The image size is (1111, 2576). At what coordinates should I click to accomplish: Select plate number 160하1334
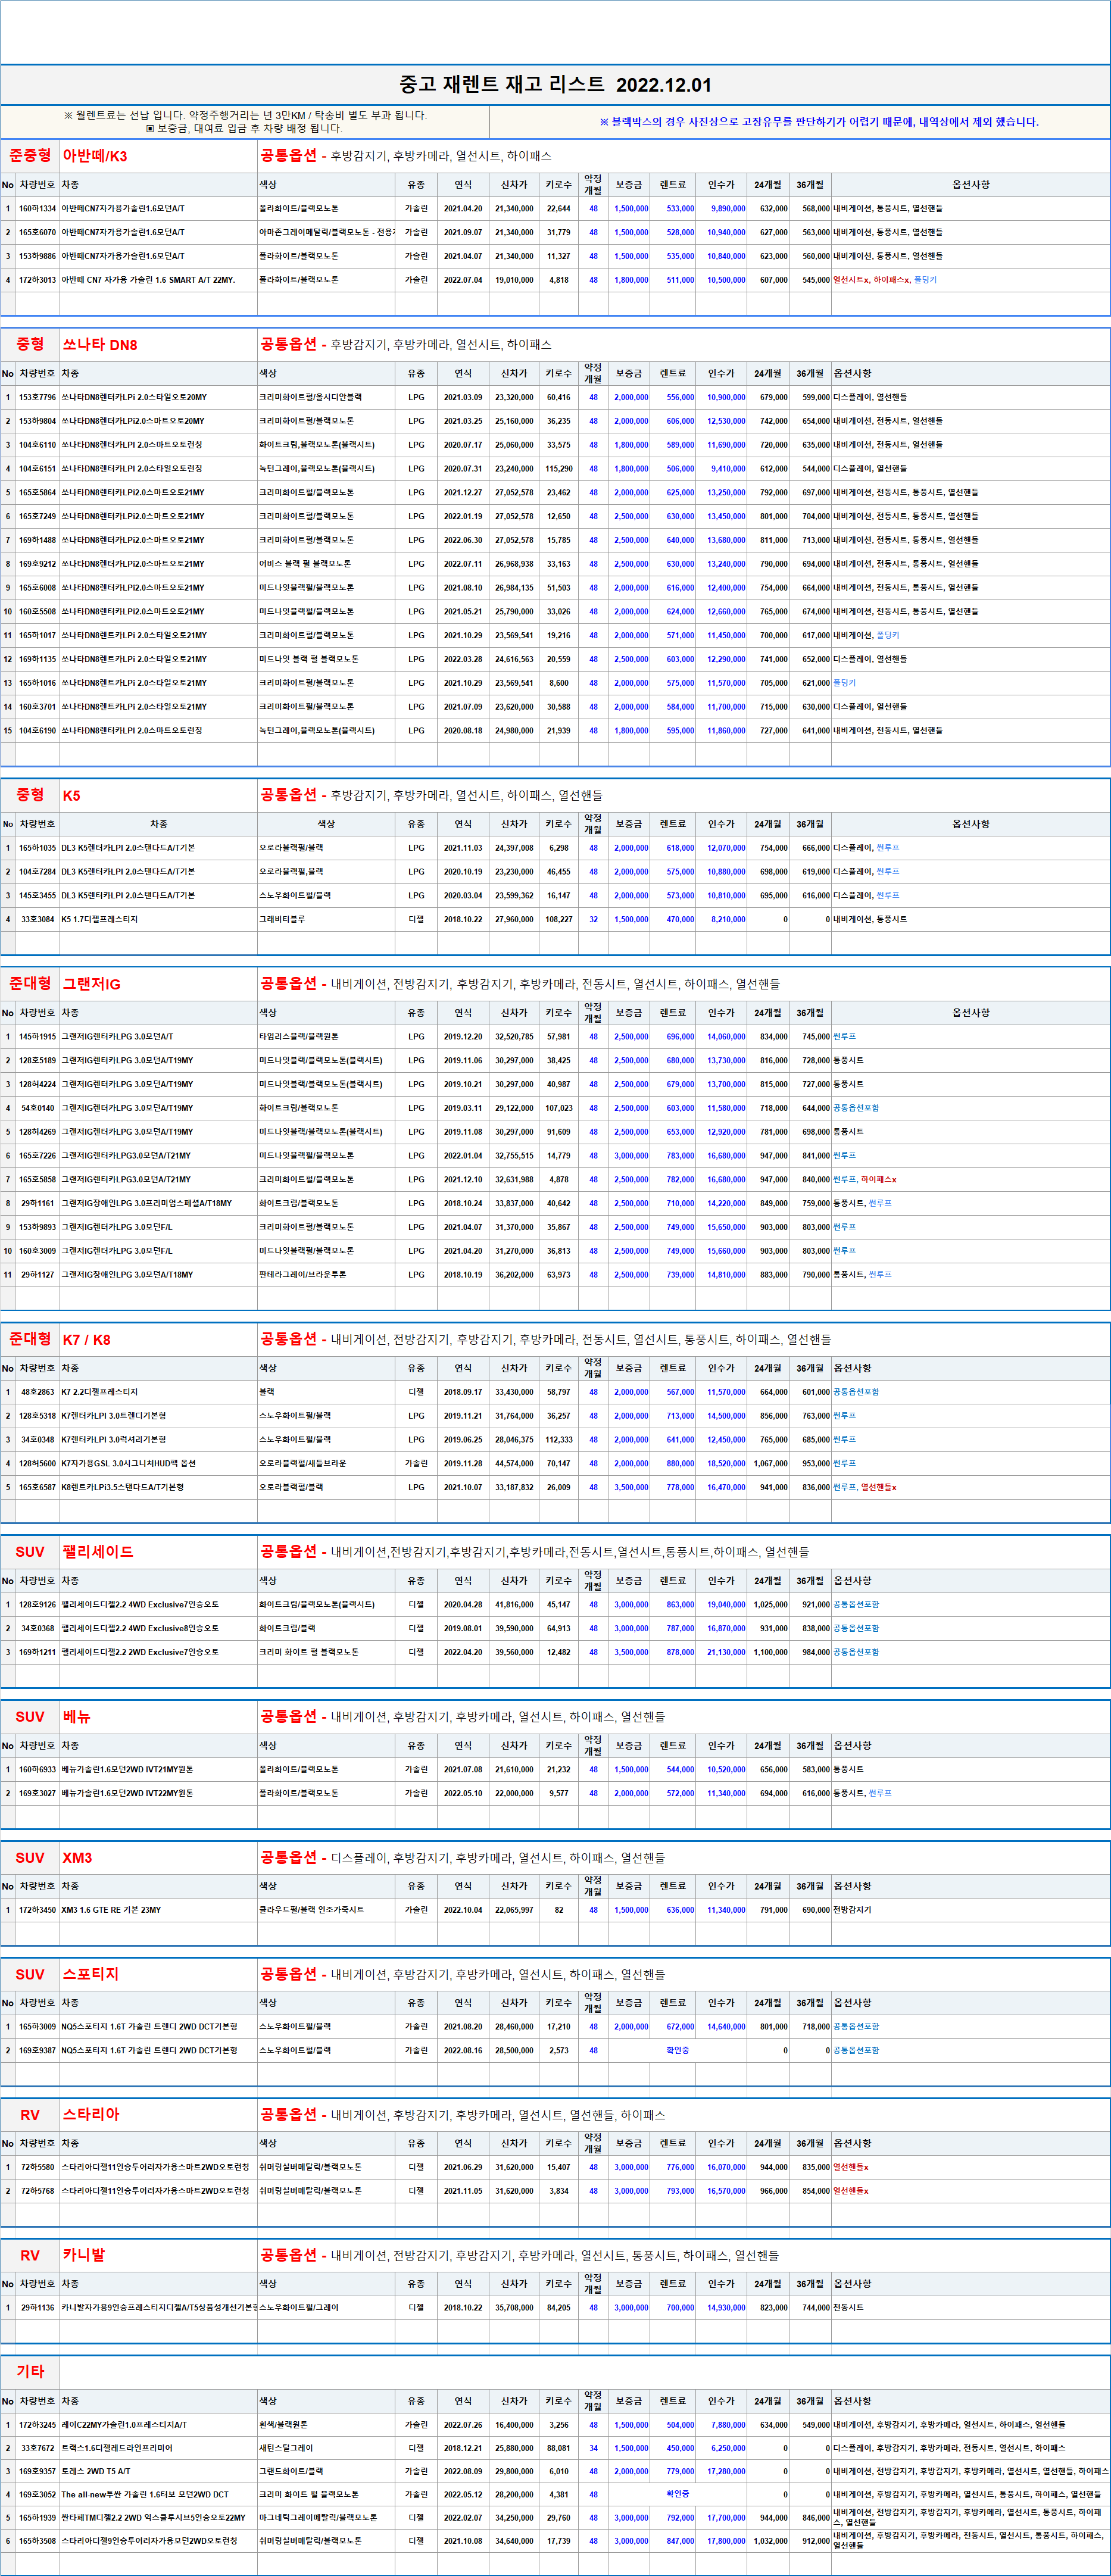point(37,209)
